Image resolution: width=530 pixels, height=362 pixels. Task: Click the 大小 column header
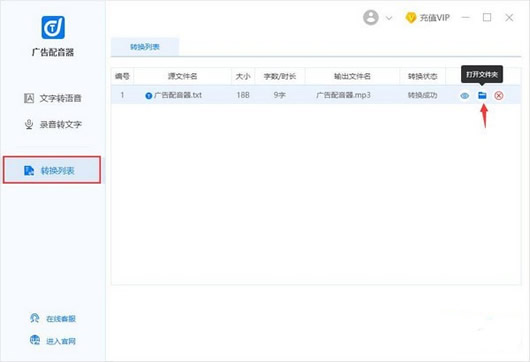coord(243,76)
